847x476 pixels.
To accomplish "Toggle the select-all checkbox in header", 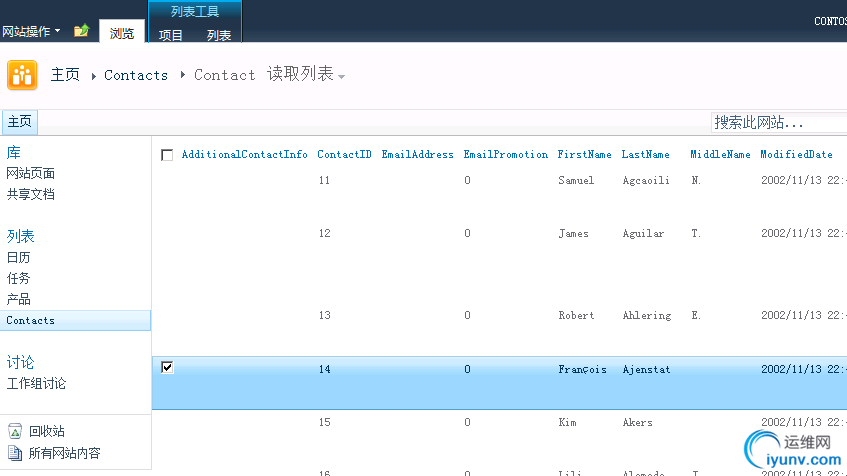I will [167, 155].
